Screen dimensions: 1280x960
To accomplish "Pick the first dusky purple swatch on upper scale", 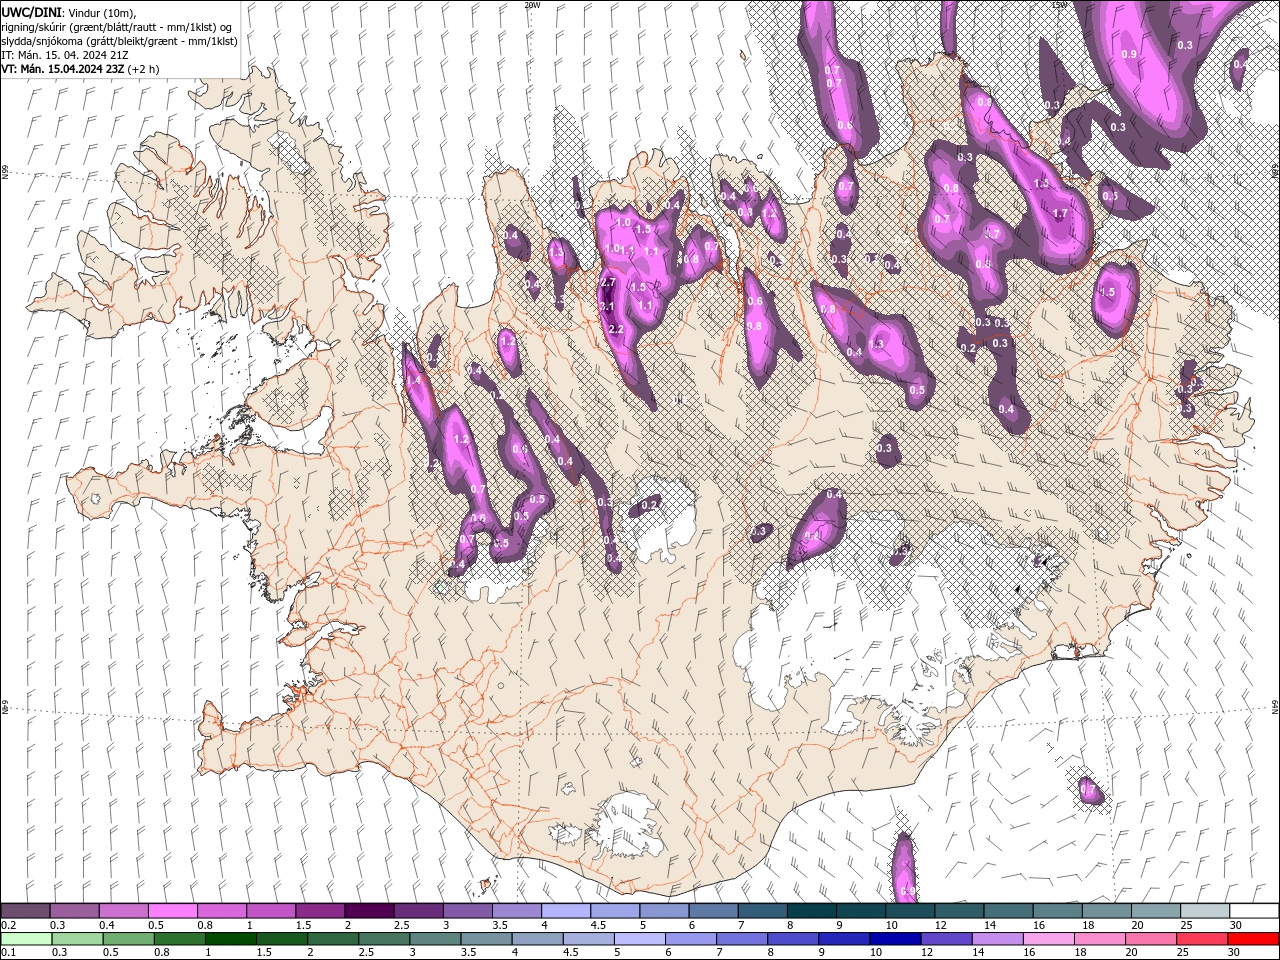I will [25, 911].
